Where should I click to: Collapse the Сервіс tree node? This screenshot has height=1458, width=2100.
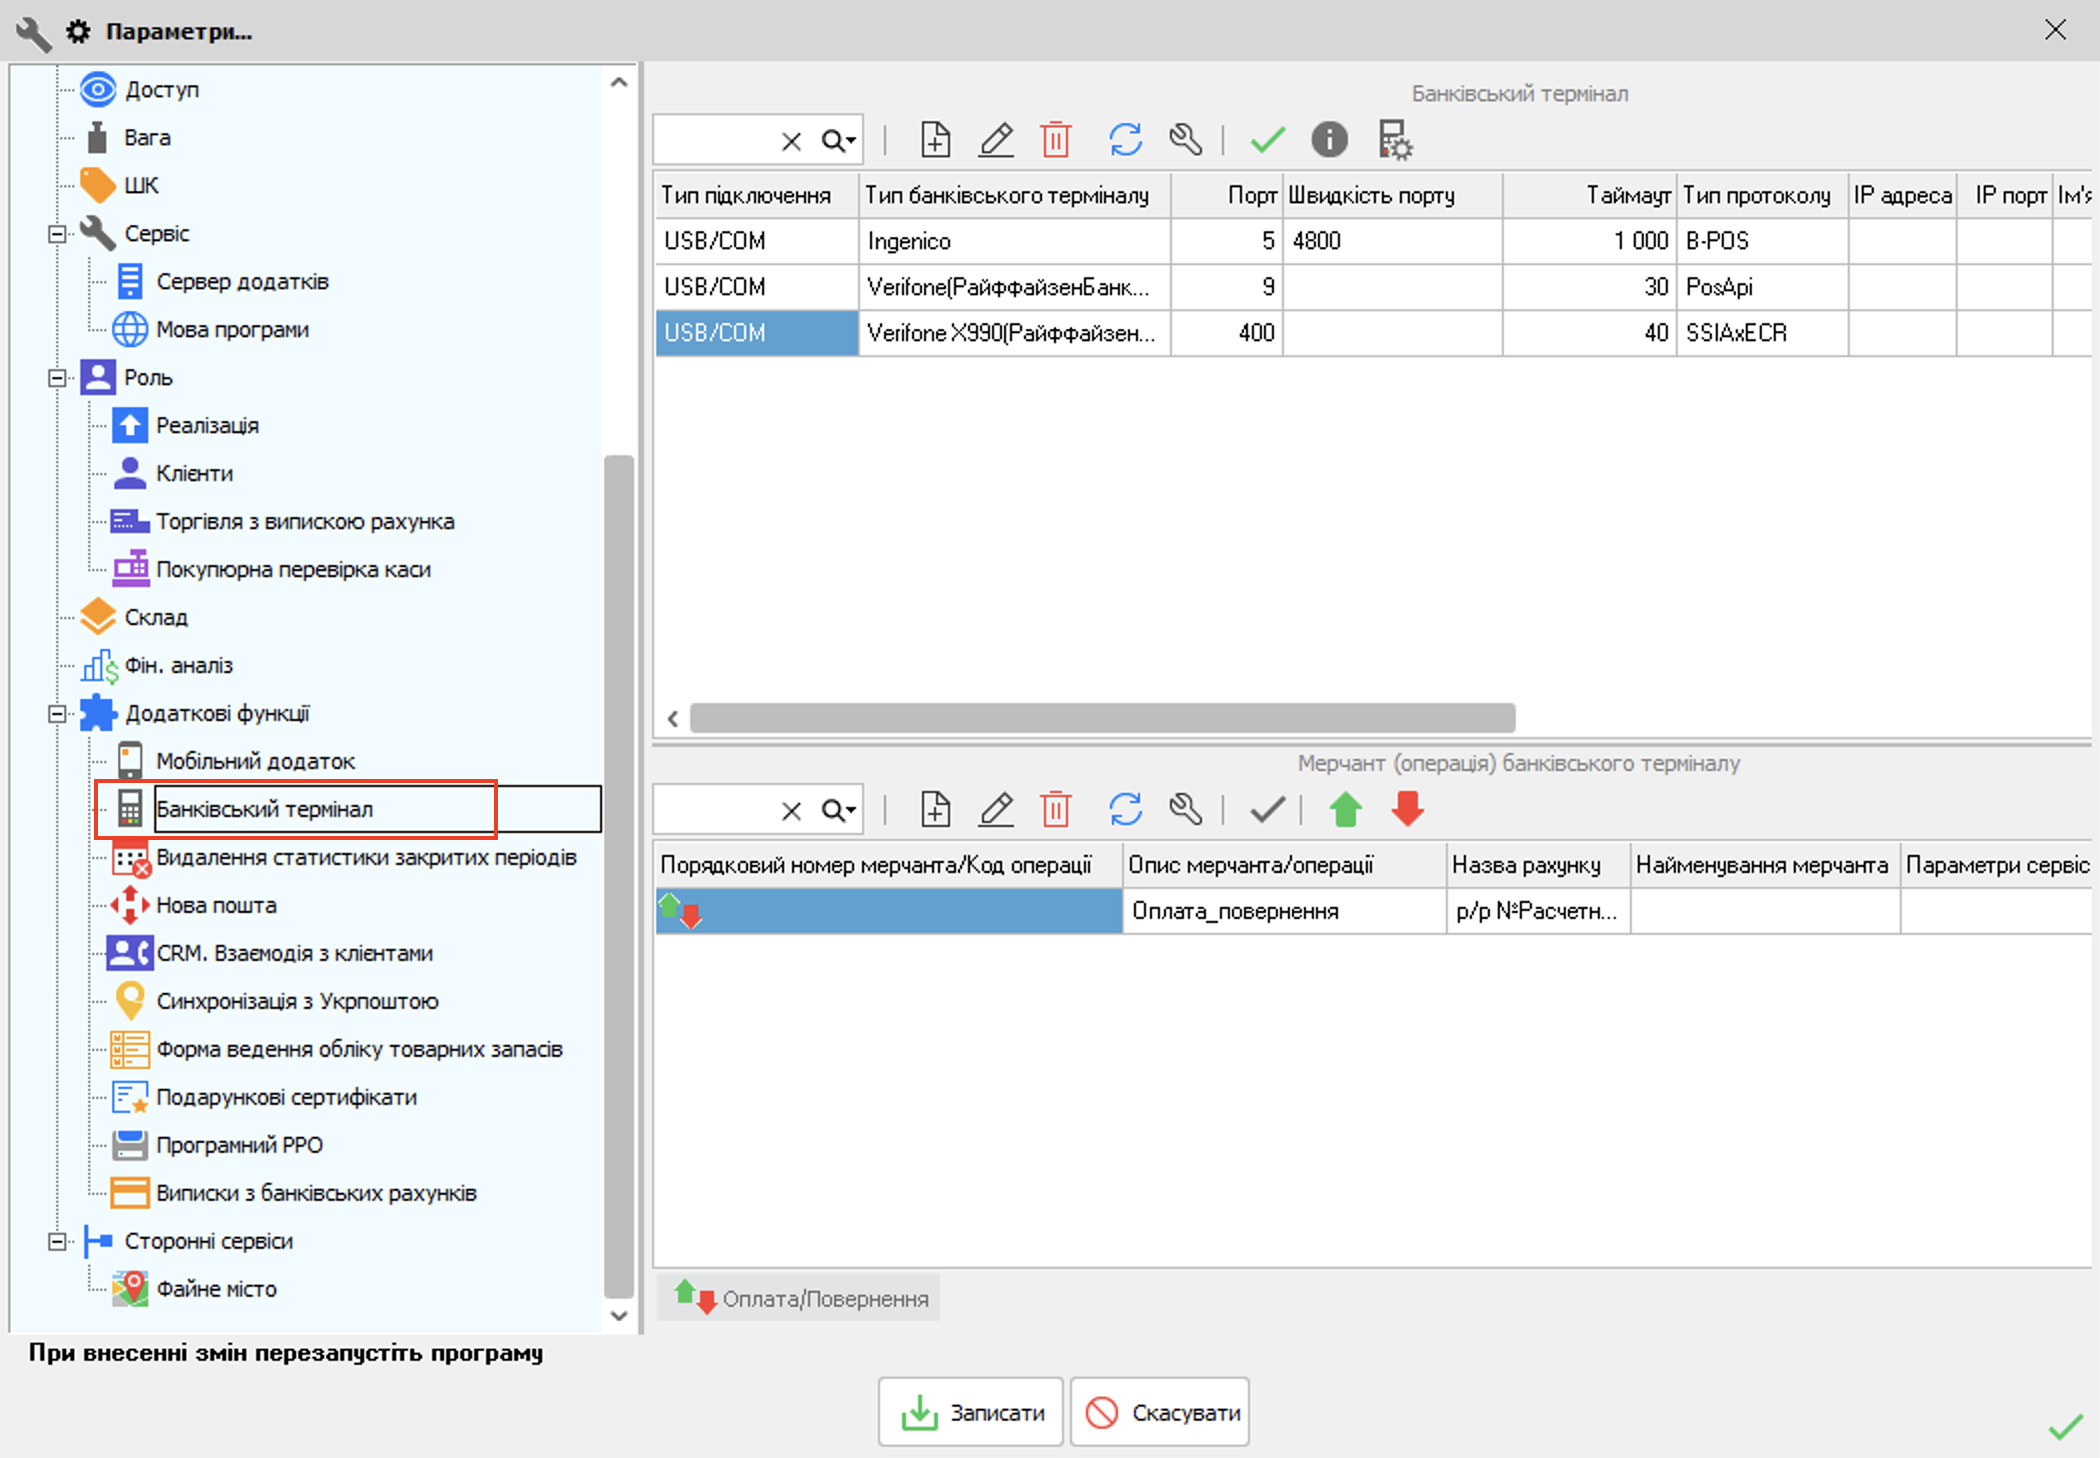57,234
